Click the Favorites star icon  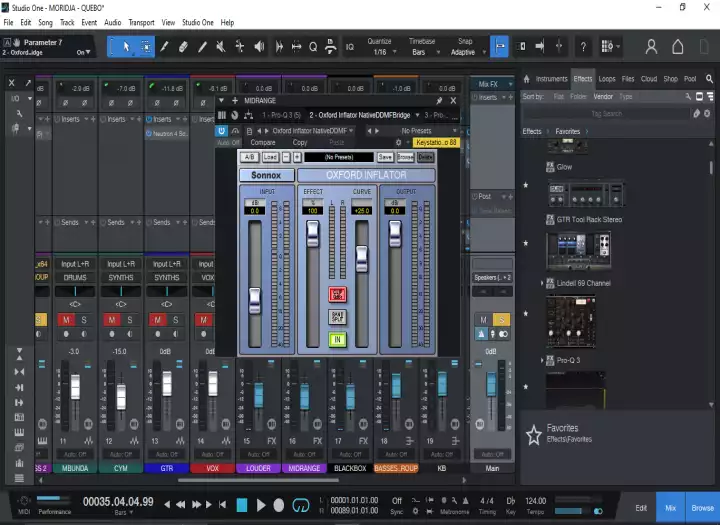534,435
